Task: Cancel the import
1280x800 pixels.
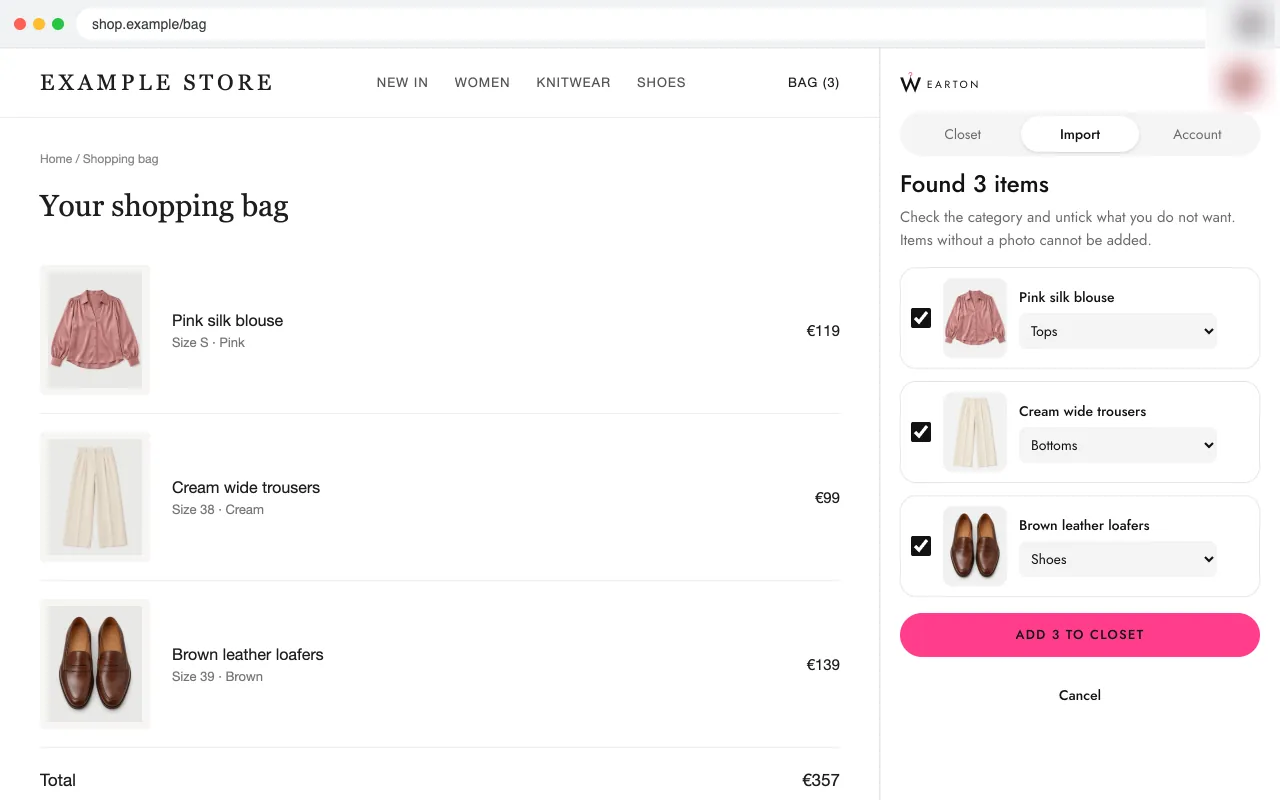Action: coord(1080,695)
